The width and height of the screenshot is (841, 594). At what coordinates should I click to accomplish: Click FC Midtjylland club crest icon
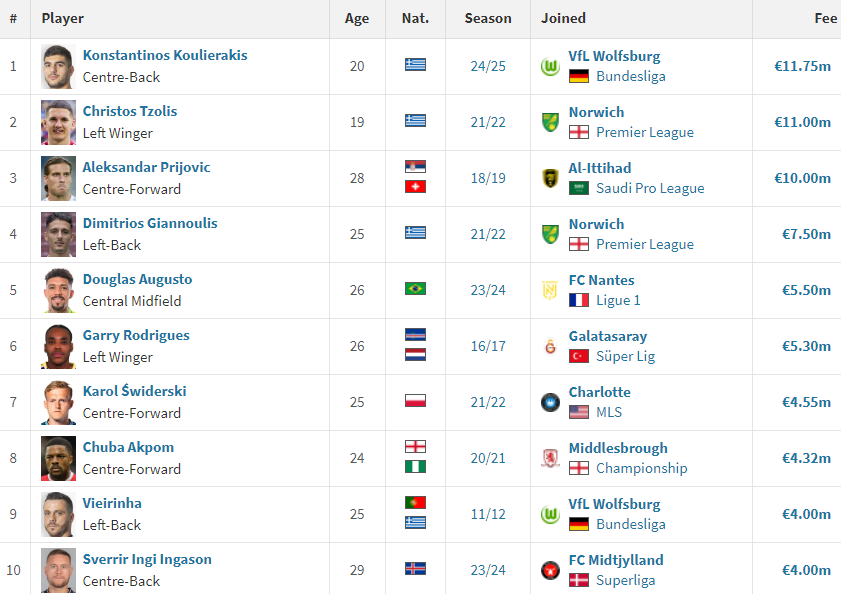pos(549,570)
